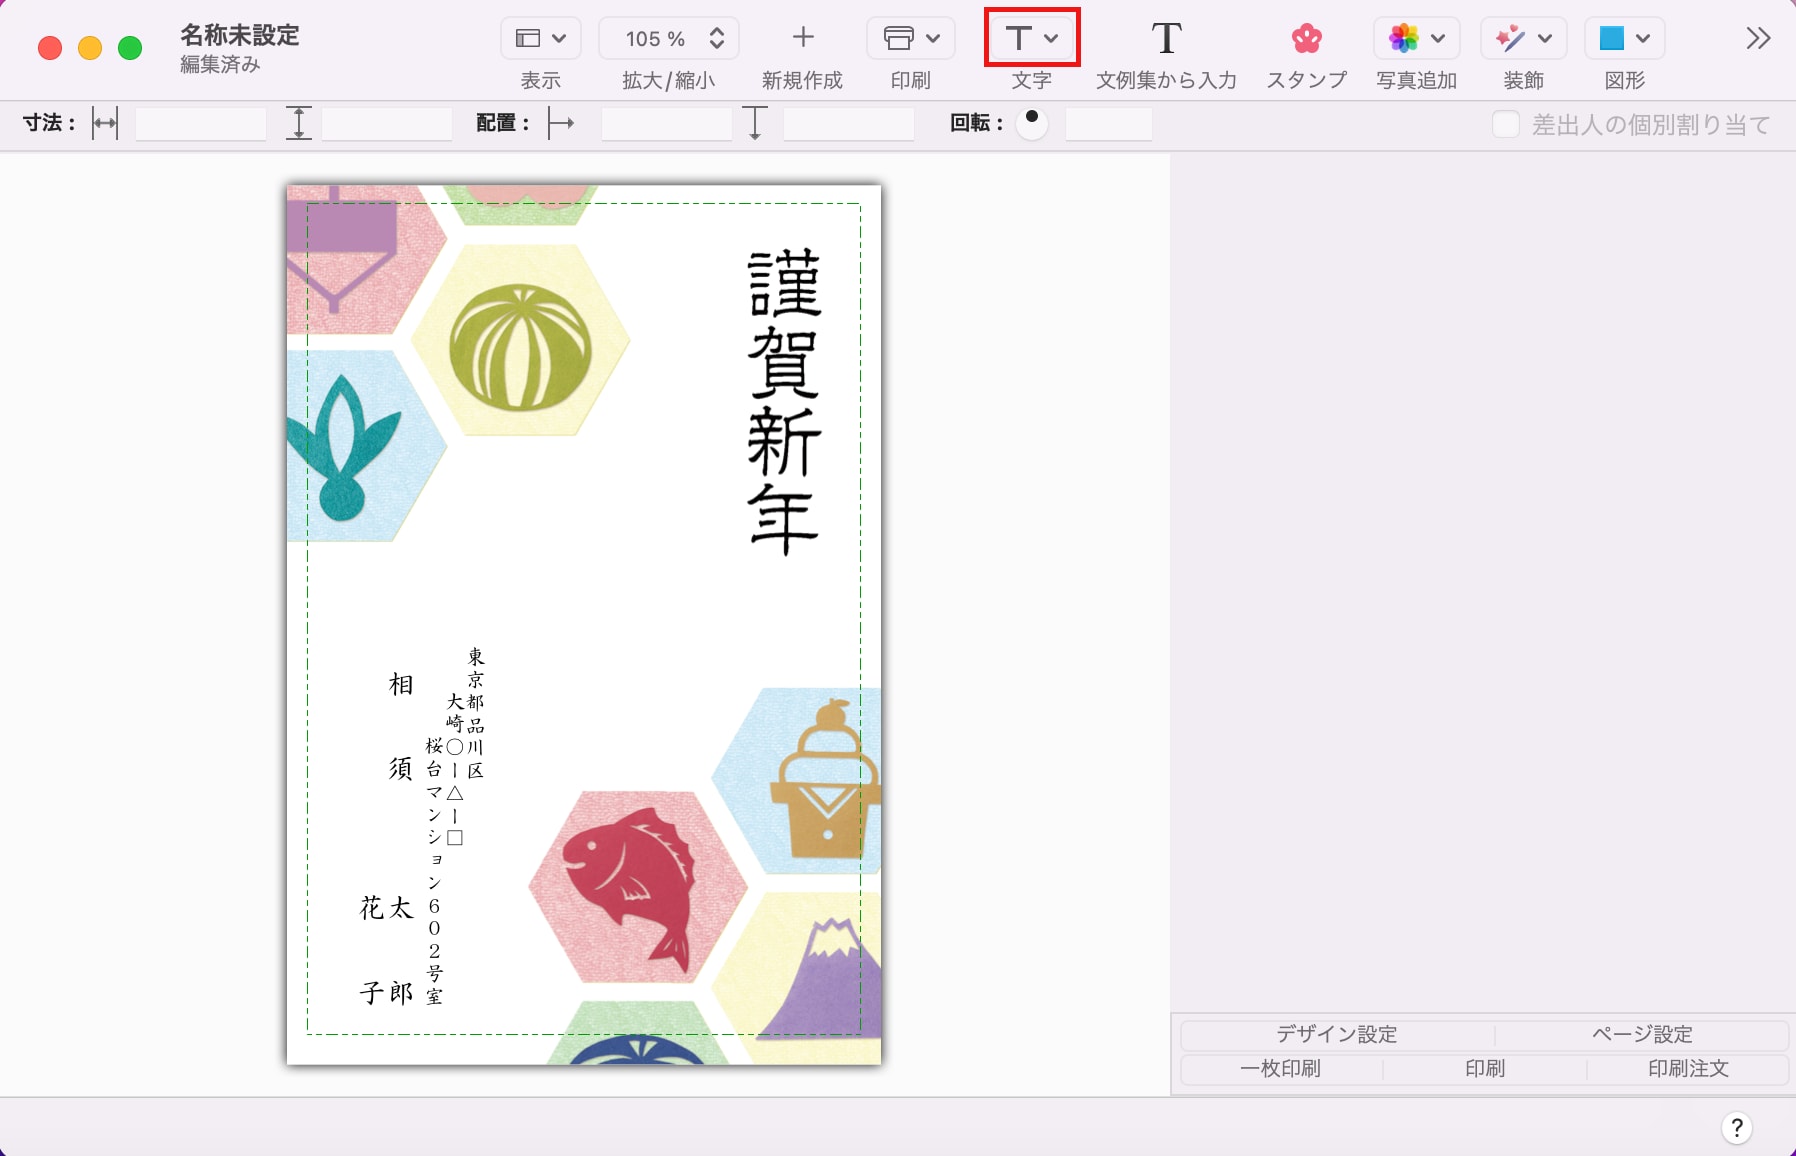
Task: Open the スタンプ flower stamp tool
Action: pos(1306,39)
